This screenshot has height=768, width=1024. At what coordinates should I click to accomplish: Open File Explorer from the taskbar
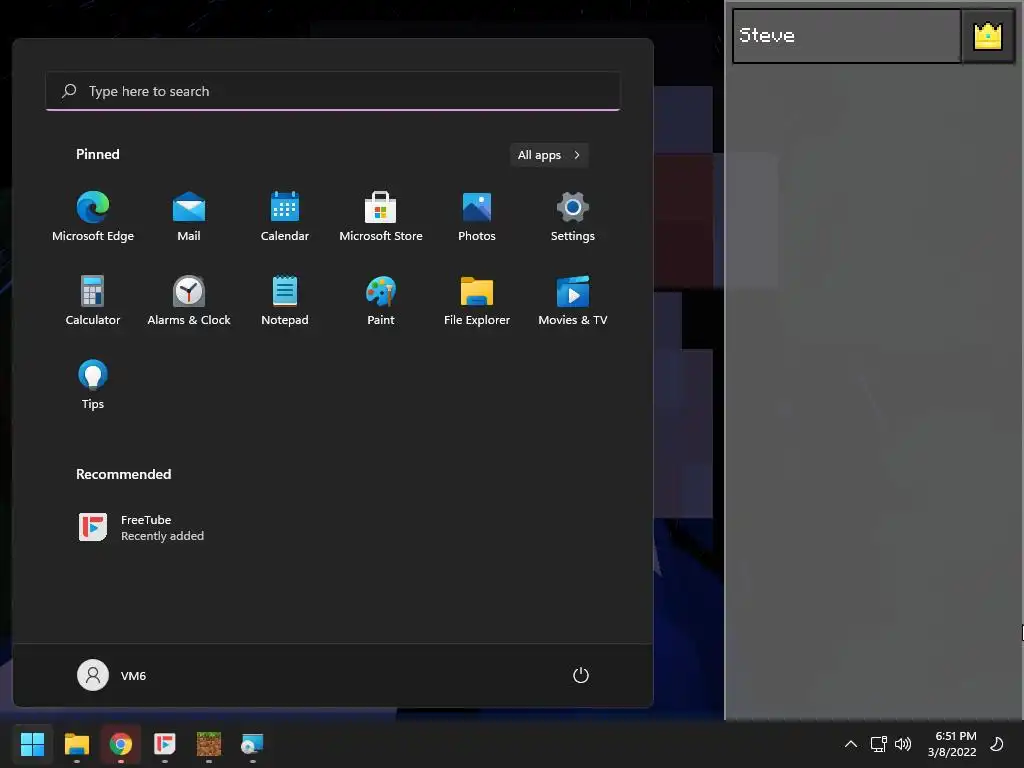pos(76,744)
